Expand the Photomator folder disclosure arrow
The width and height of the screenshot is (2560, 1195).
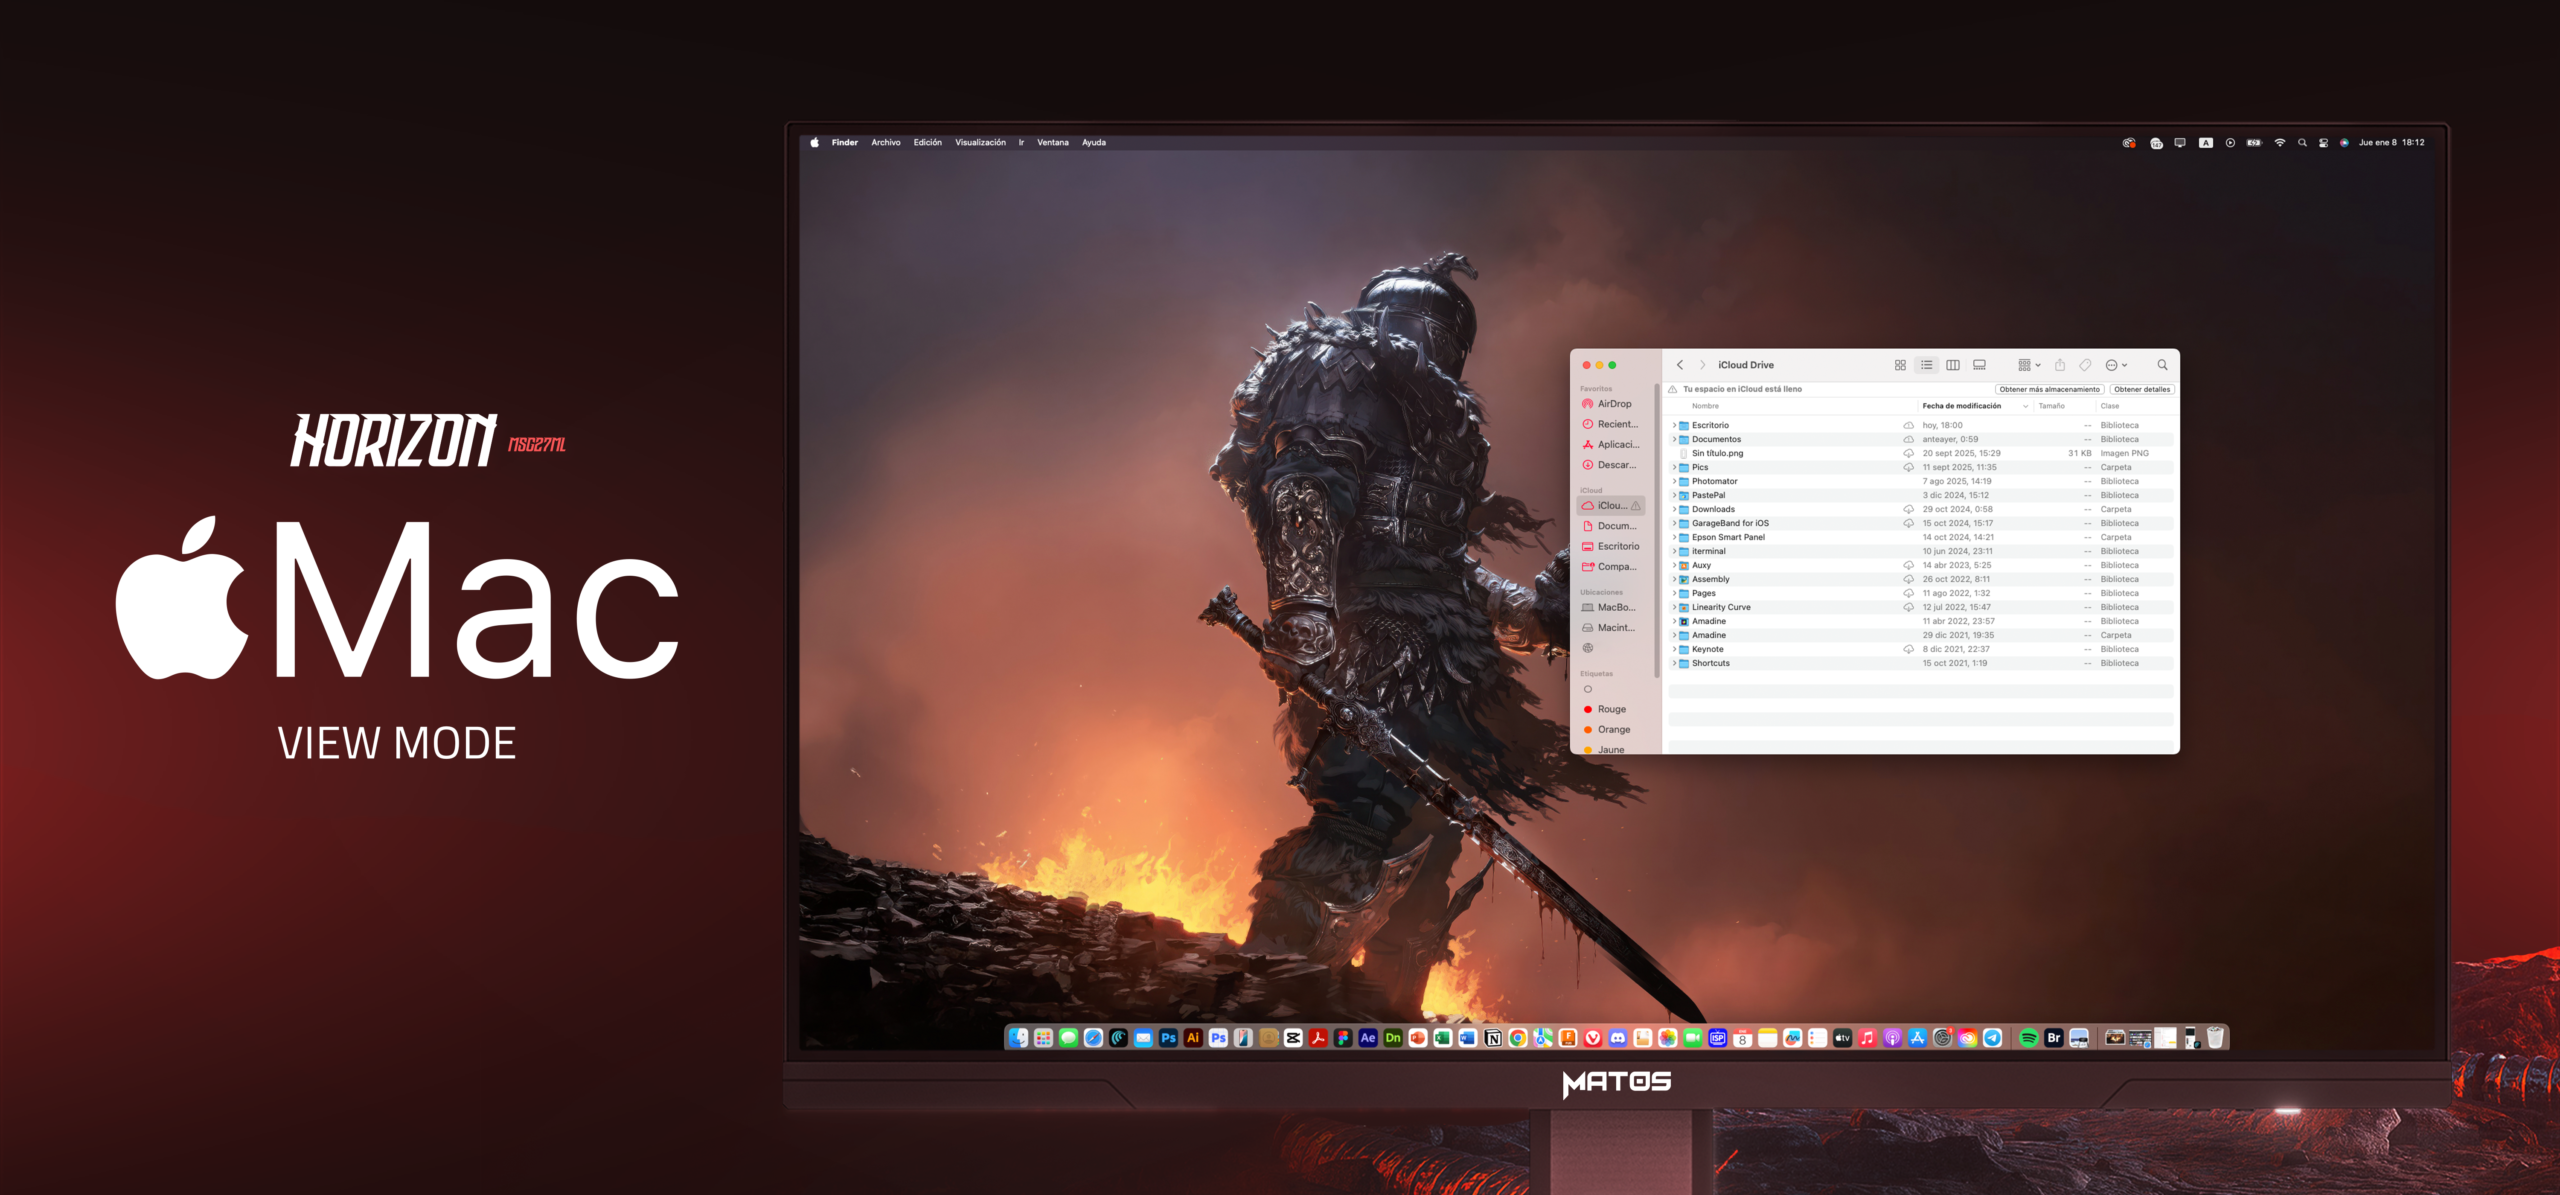pyautogui.click(x=1674, y=481)
